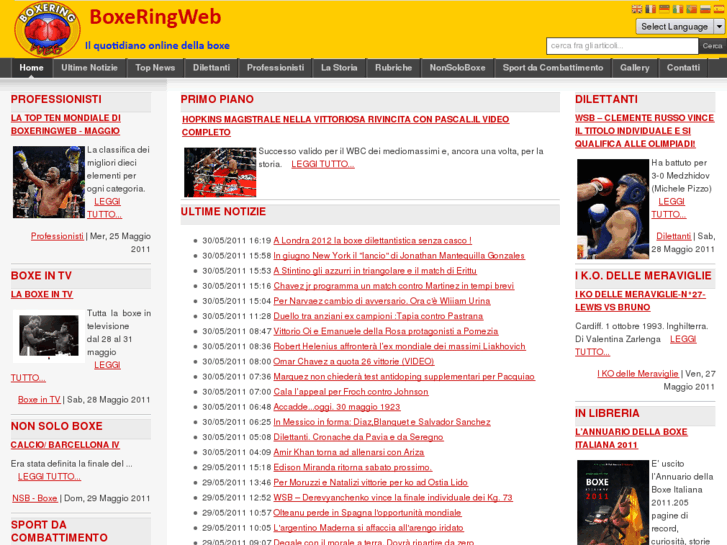Go to the Home tab
This screenshot has height=545, width=727.
click(x=31, y=68)
